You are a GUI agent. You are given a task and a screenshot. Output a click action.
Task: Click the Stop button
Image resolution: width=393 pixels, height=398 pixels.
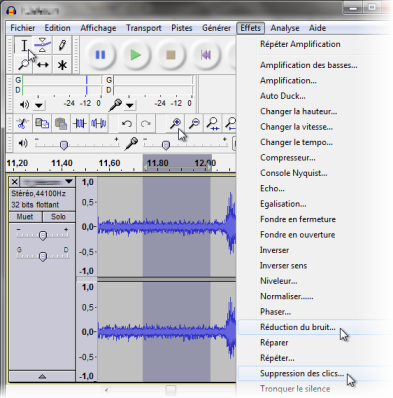click(x=171, y=54)
